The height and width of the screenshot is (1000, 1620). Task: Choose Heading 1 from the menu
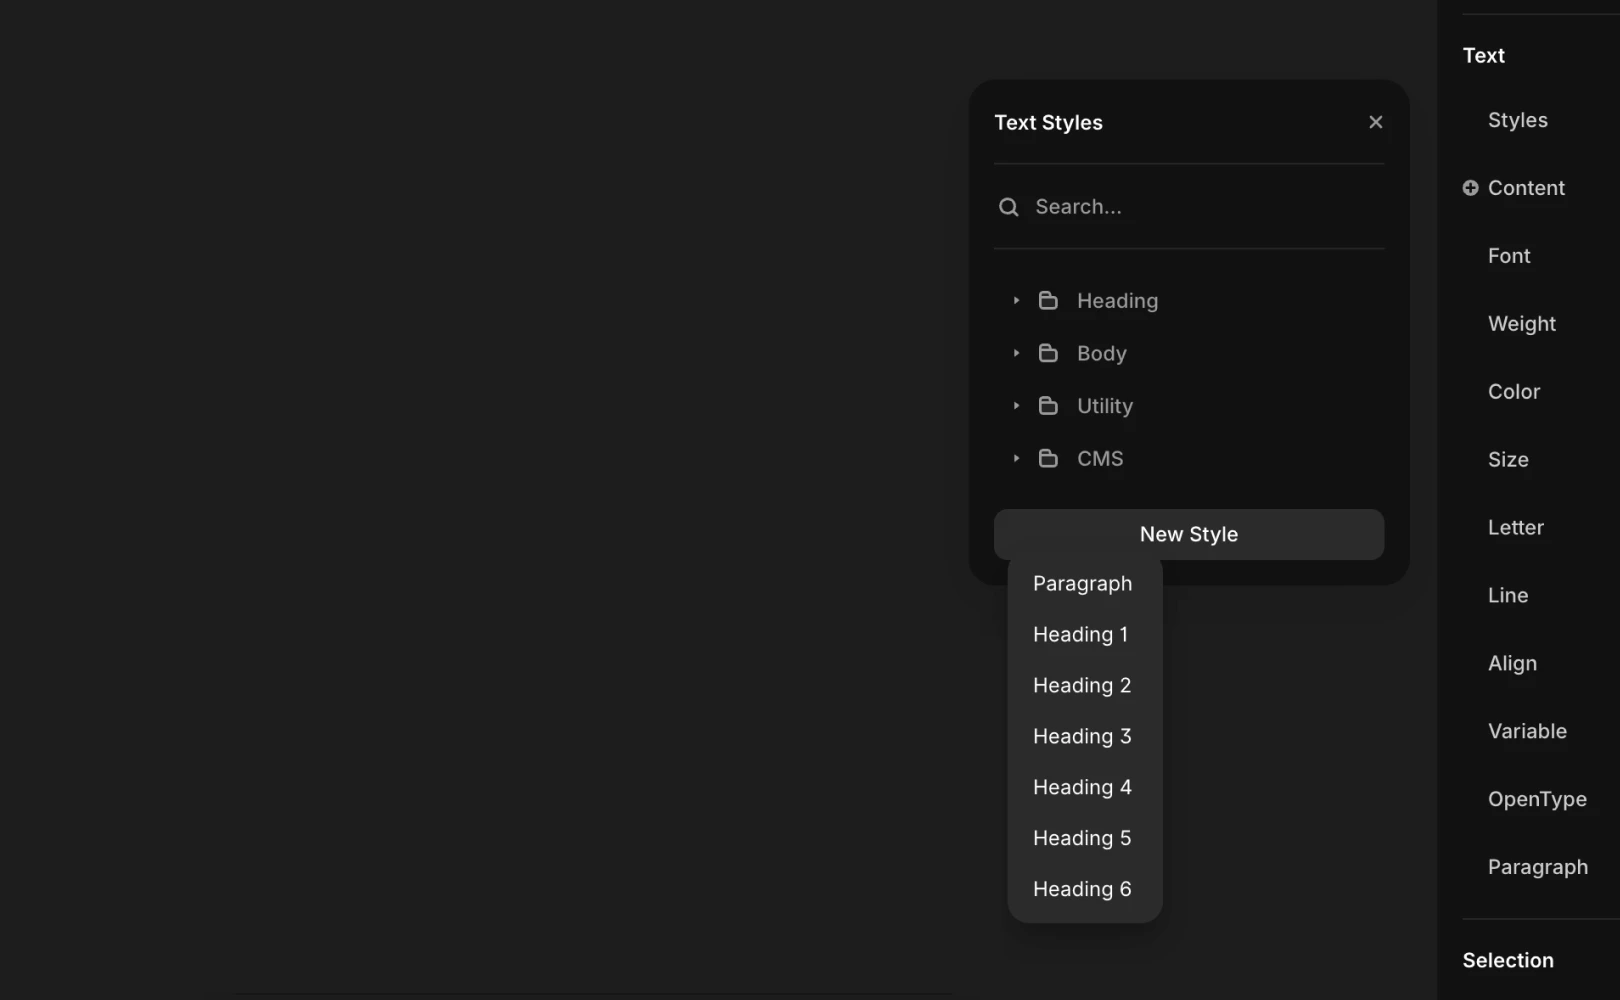[x=1085, y=634]
